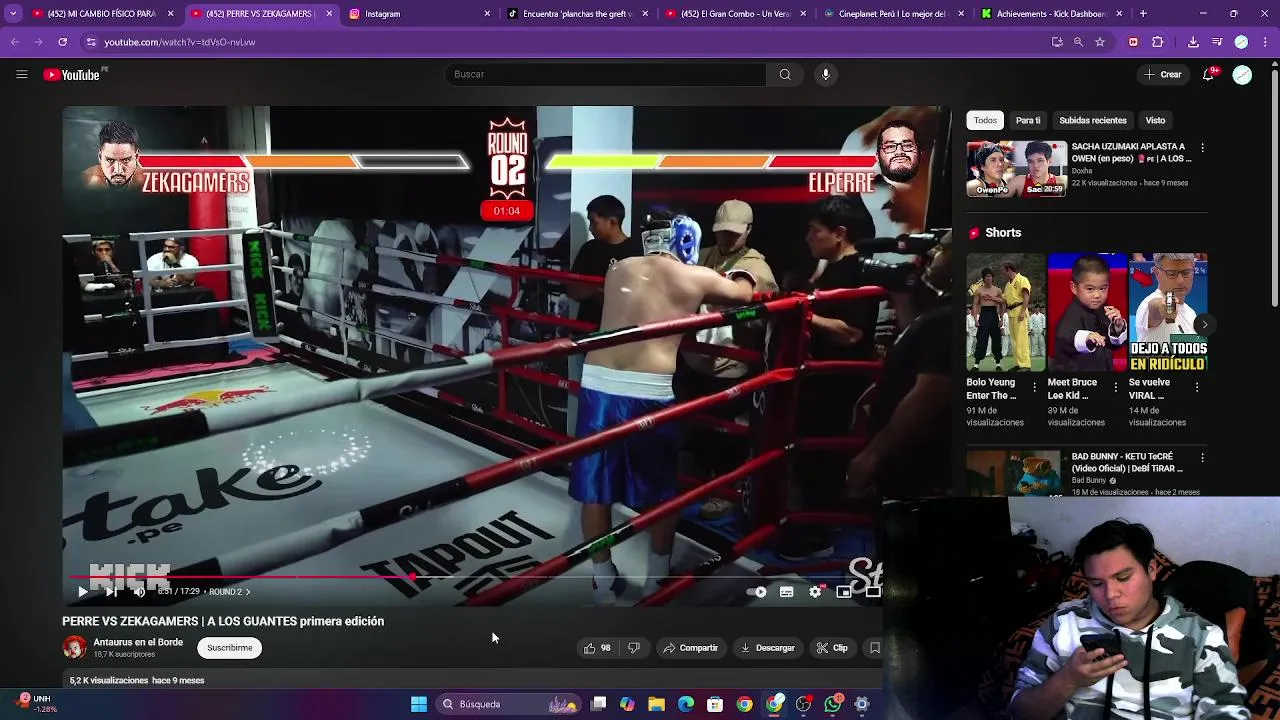The image size is (1280, 720).
Task: Create a Clip of the video
Action: [832, 648]
